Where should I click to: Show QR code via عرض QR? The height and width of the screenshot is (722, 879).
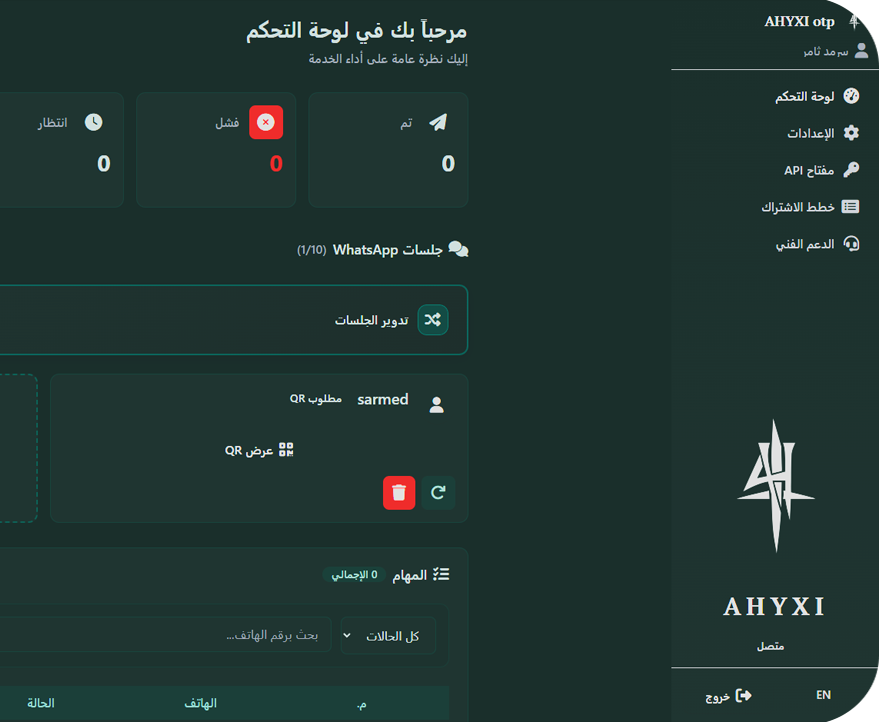(259, 450)
